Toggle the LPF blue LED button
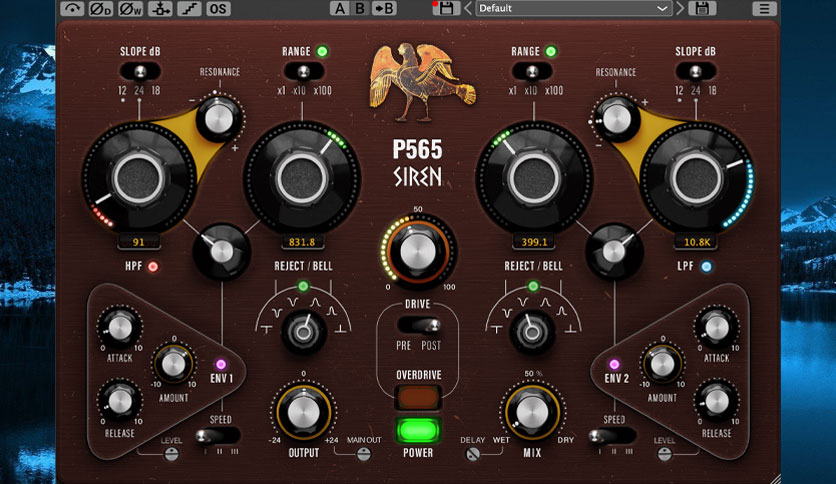This screenshot has width=836, height=484. point(706,267)
